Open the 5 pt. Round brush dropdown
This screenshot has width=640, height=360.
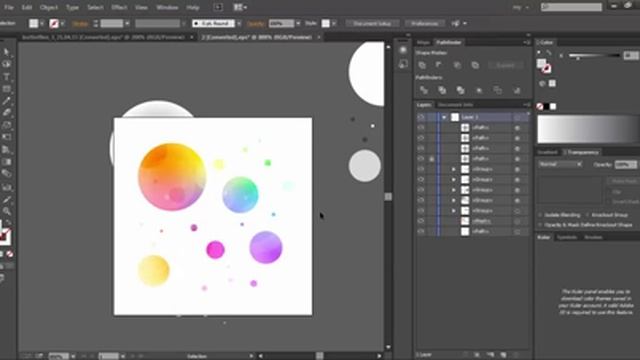click(239, 24)
